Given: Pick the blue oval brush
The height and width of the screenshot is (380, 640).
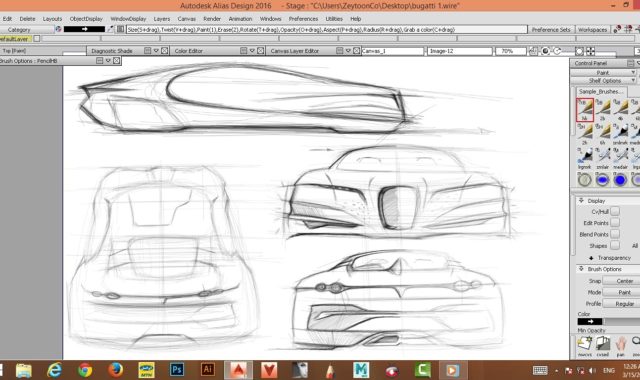Looking at the screenshot, I should [x=602, y=180].
